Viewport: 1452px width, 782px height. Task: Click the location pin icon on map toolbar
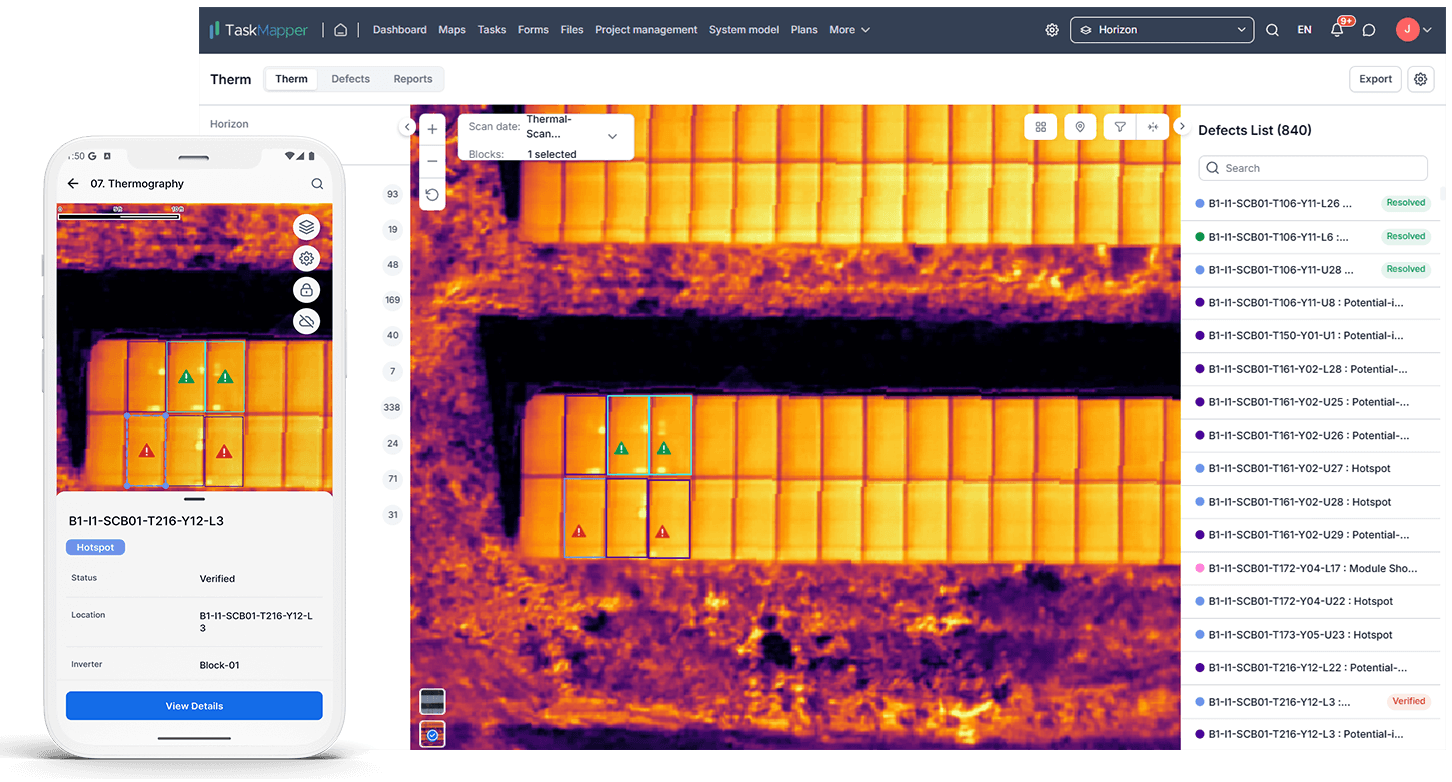[1079, 127]
